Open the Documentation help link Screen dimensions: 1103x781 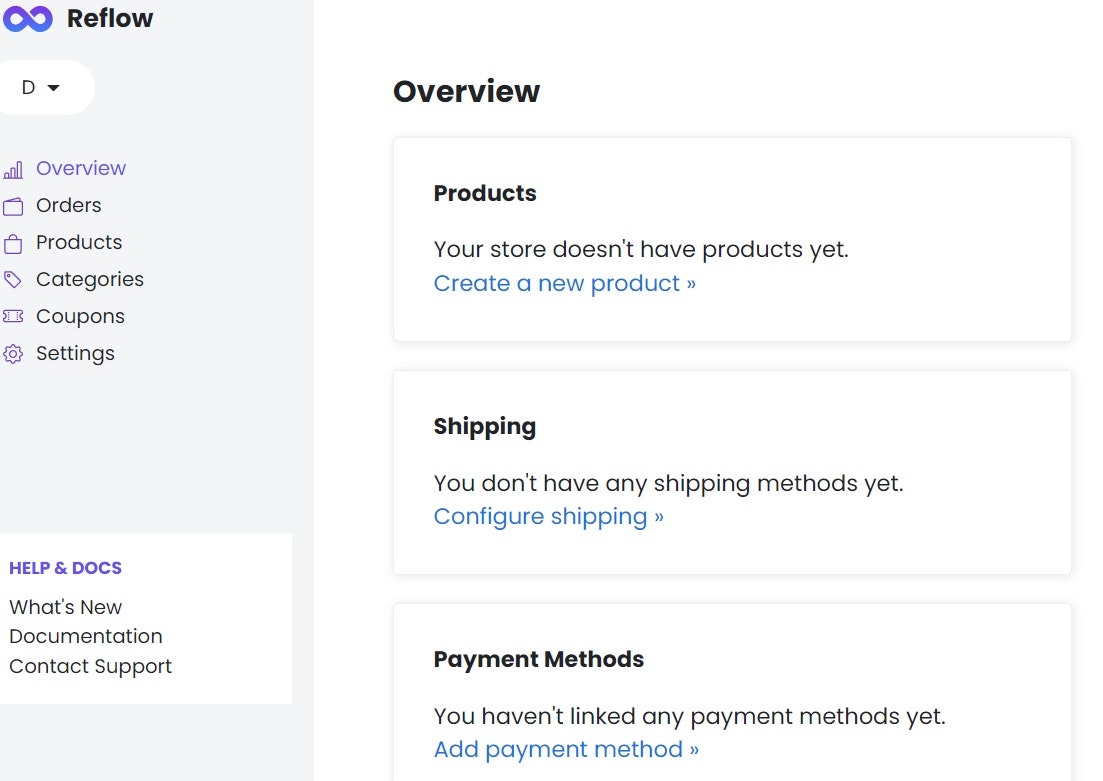pos(86,636)
